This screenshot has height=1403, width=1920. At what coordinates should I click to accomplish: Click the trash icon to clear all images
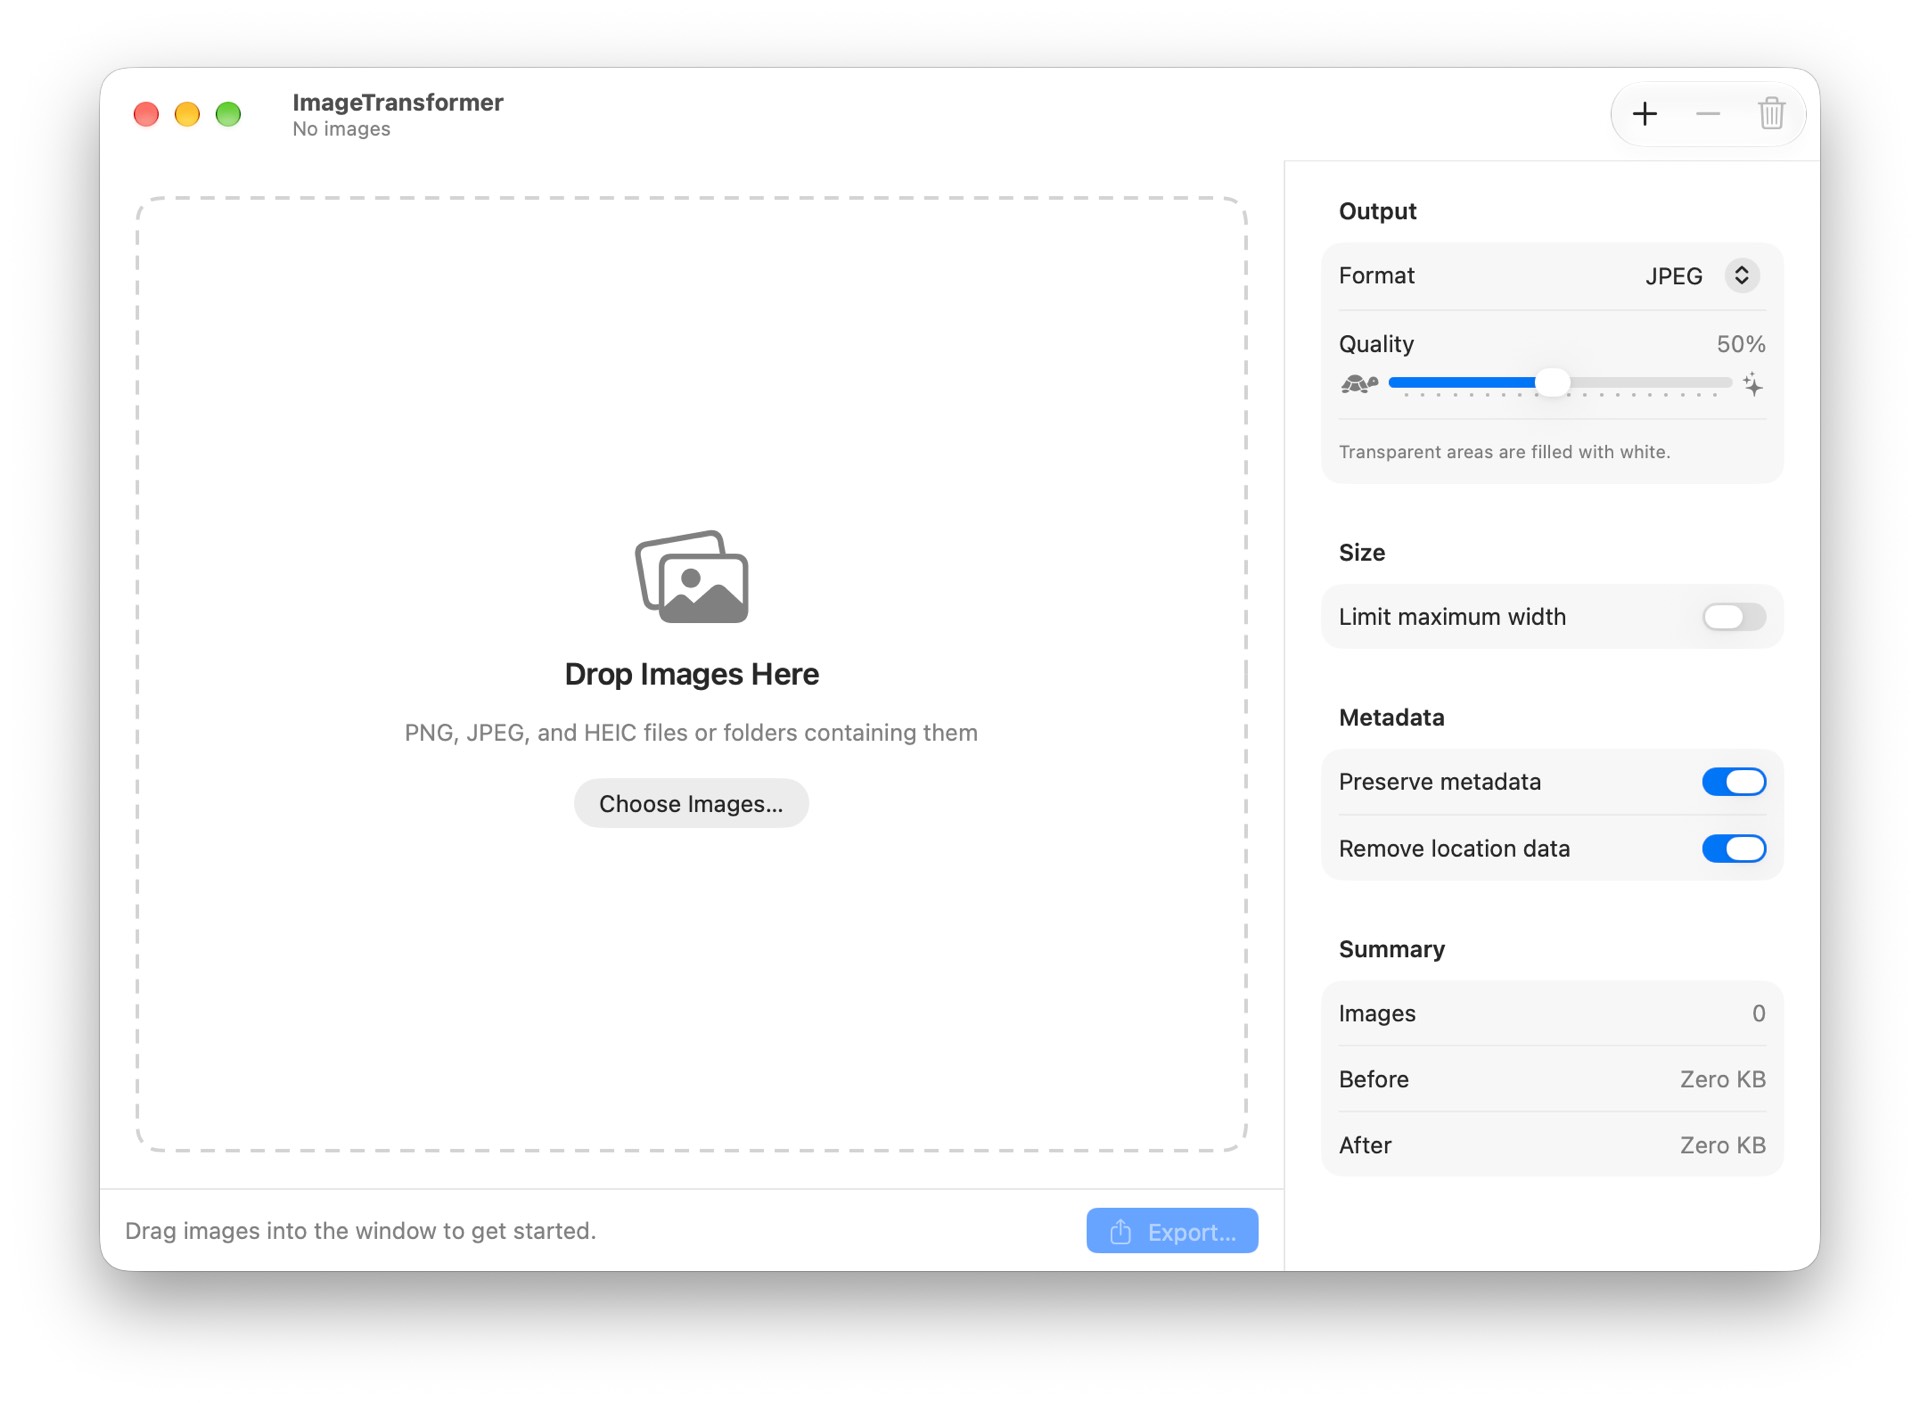pos(1771,114)
